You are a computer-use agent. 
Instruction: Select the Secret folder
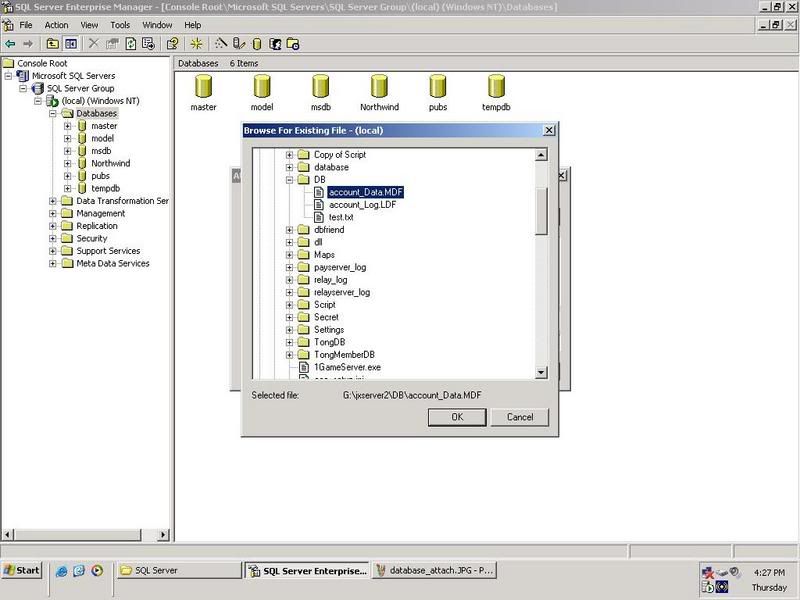pyautogui.click(x=326, y=317)
